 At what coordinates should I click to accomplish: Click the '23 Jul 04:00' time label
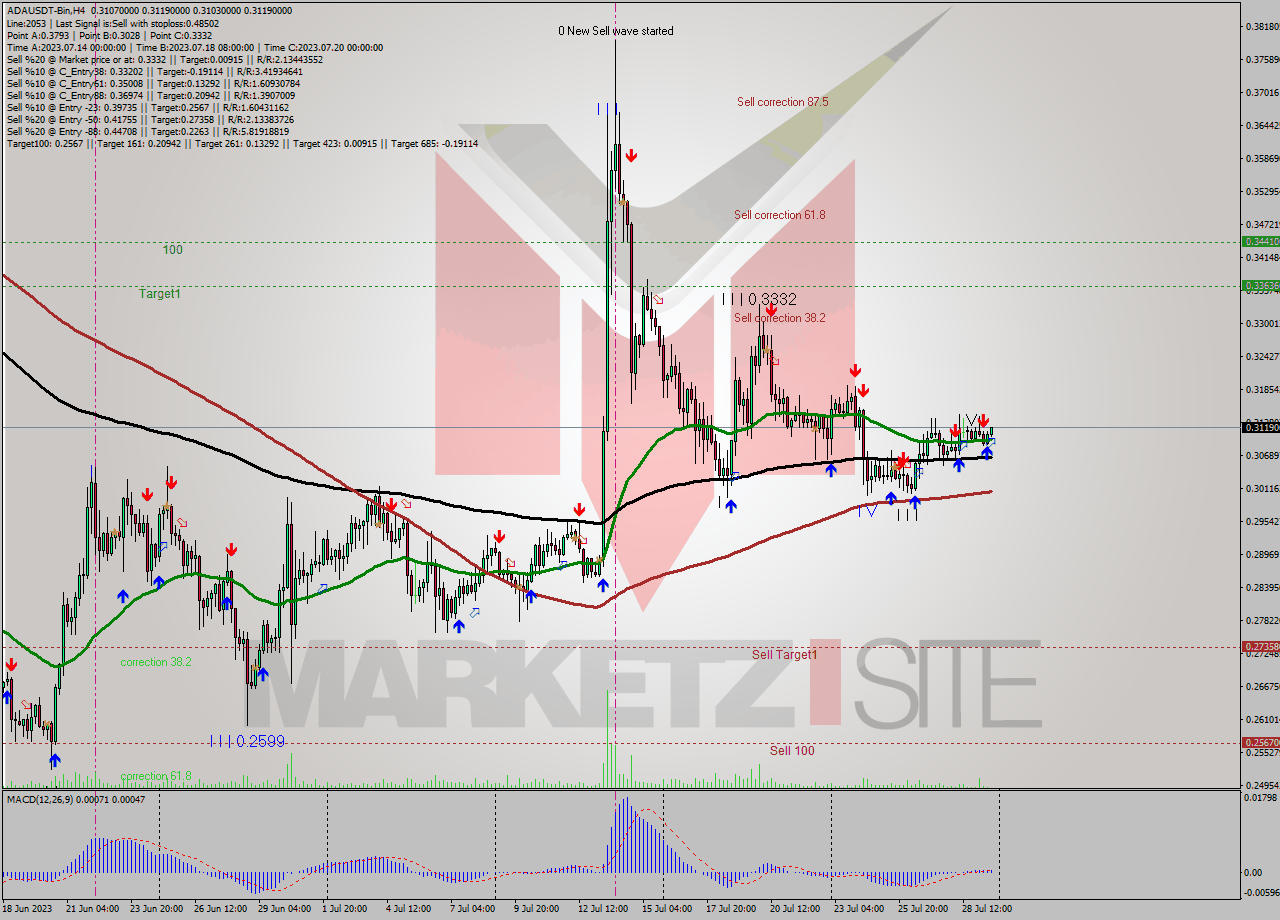(x=858, y=909)
